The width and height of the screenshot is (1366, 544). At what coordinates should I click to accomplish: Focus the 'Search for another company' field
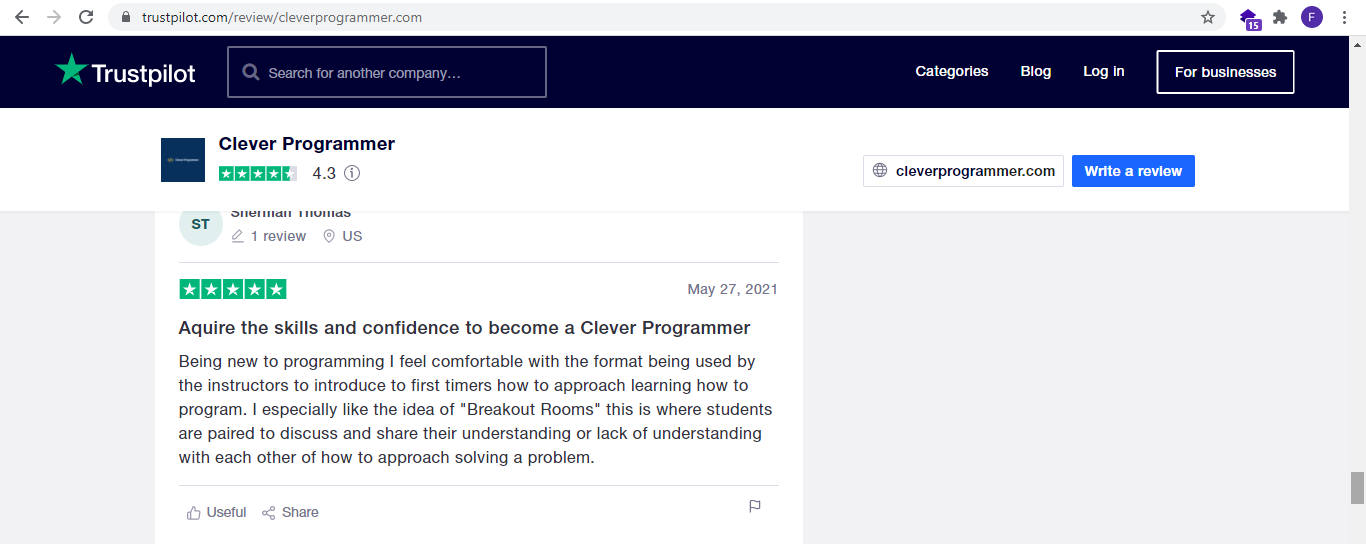[x=387, y=72]
